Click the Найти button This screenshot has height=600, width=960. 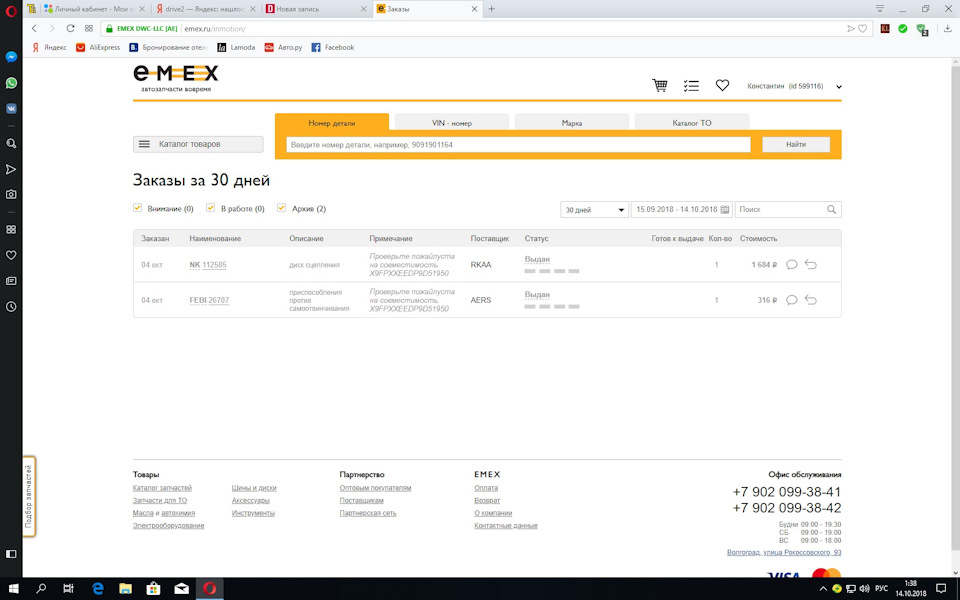click(x=796, y=144)
